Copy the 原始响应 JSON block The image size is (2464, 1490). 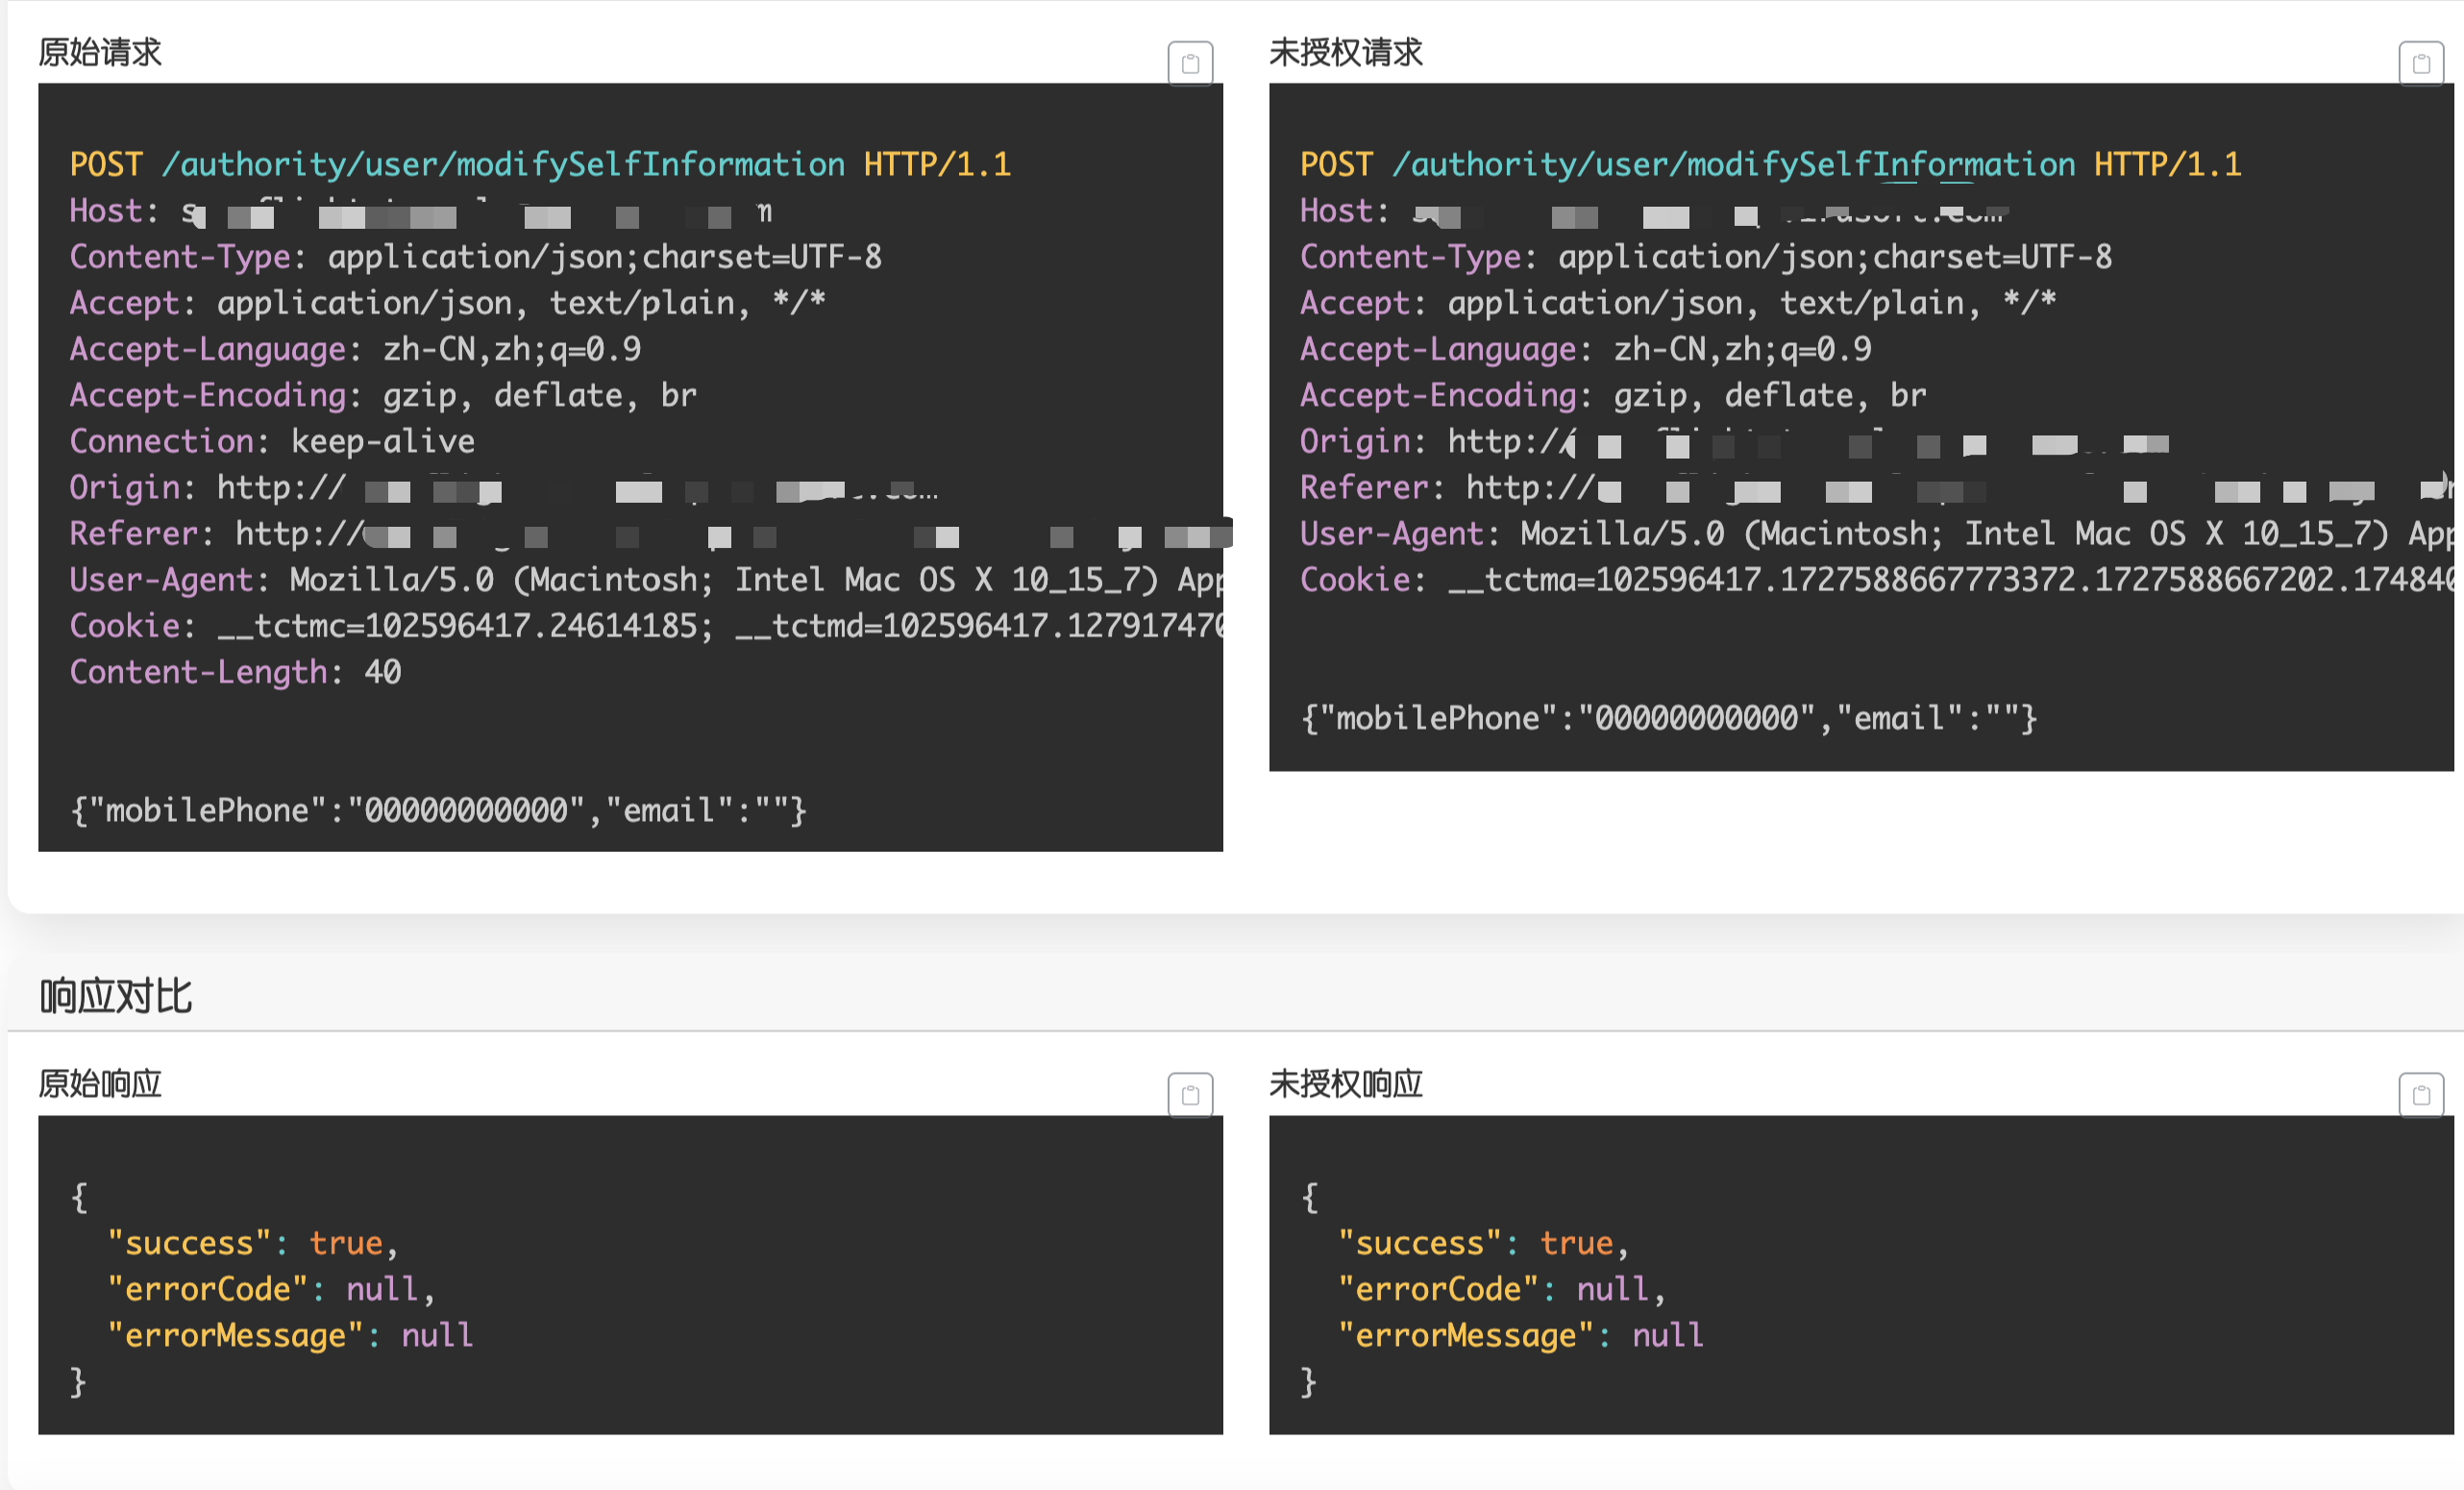[1190, 1095]
